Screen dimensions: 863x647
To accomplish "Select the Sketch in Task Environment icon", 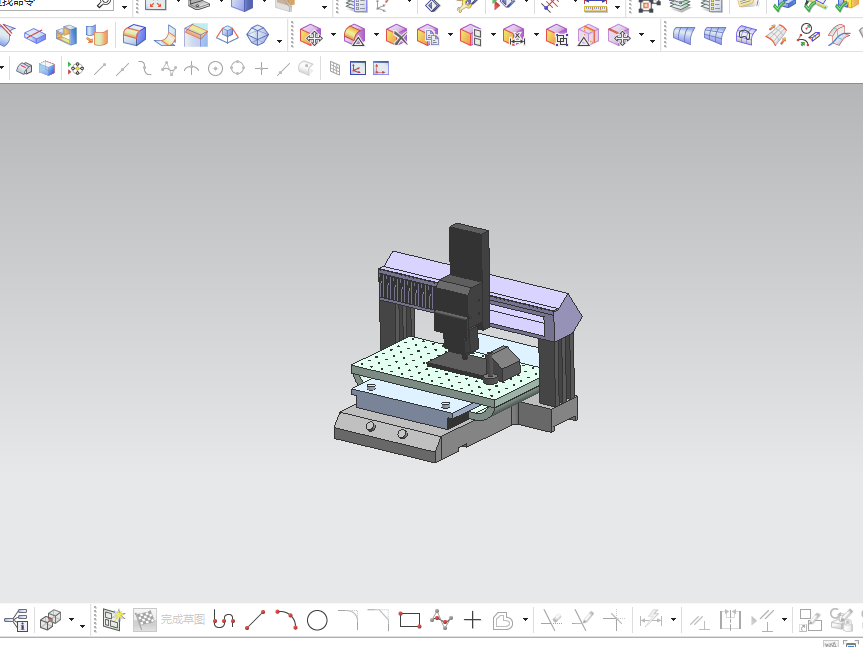I will [114, 620].
